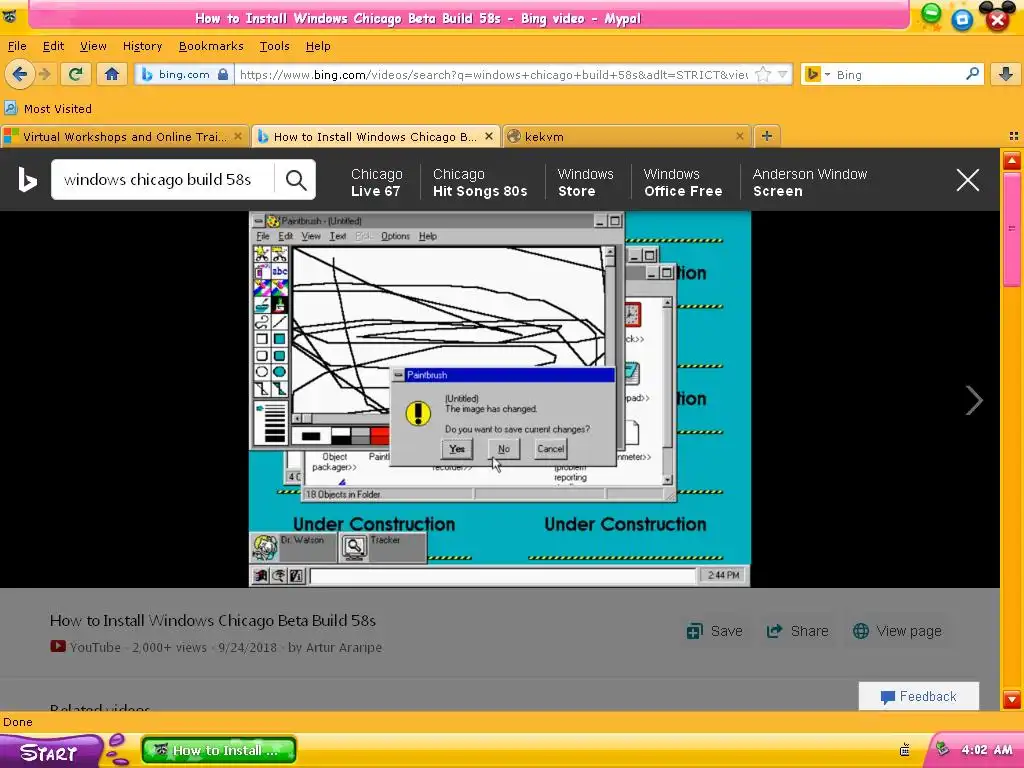Open the History menu
The width and height of the screenshot is (1024, 768).
click(x=142, y=46)
